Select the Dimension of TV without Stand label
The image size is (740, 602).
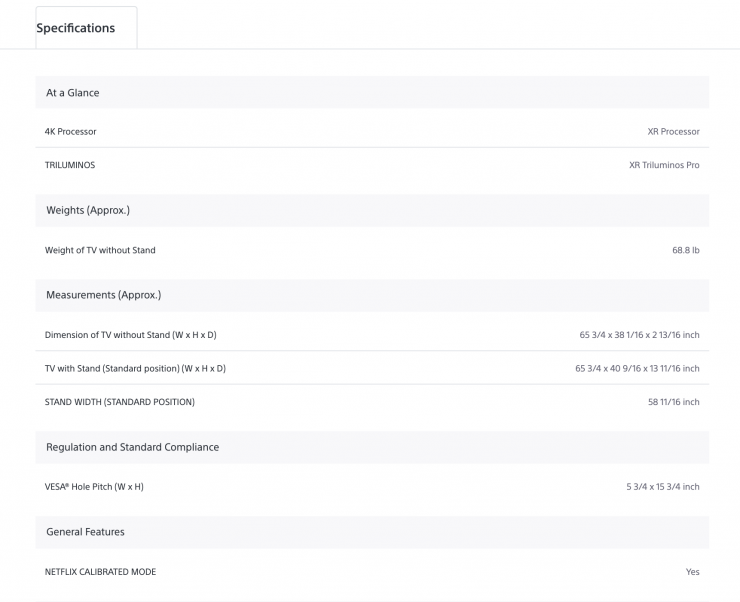point(131,335)
